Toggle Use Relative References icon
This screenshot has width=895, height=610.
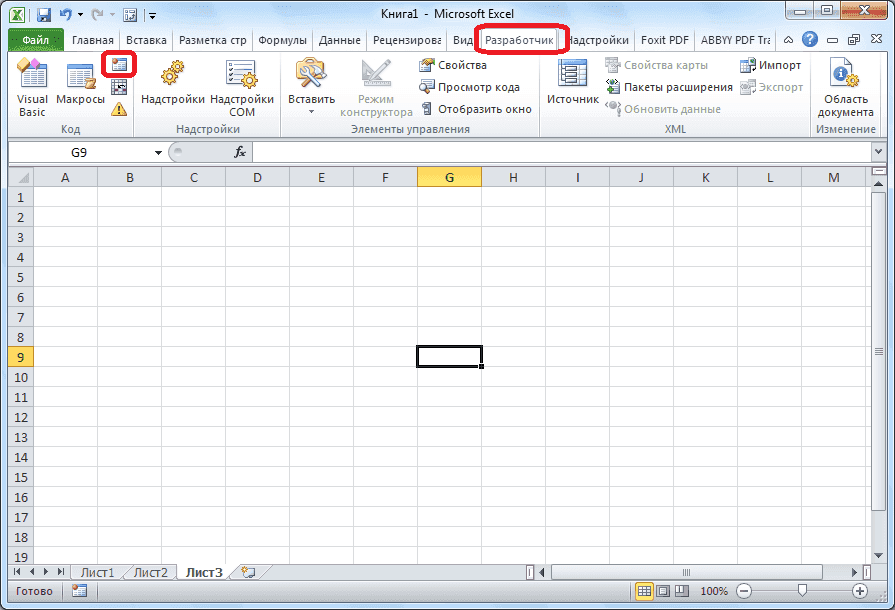(119, 87)
